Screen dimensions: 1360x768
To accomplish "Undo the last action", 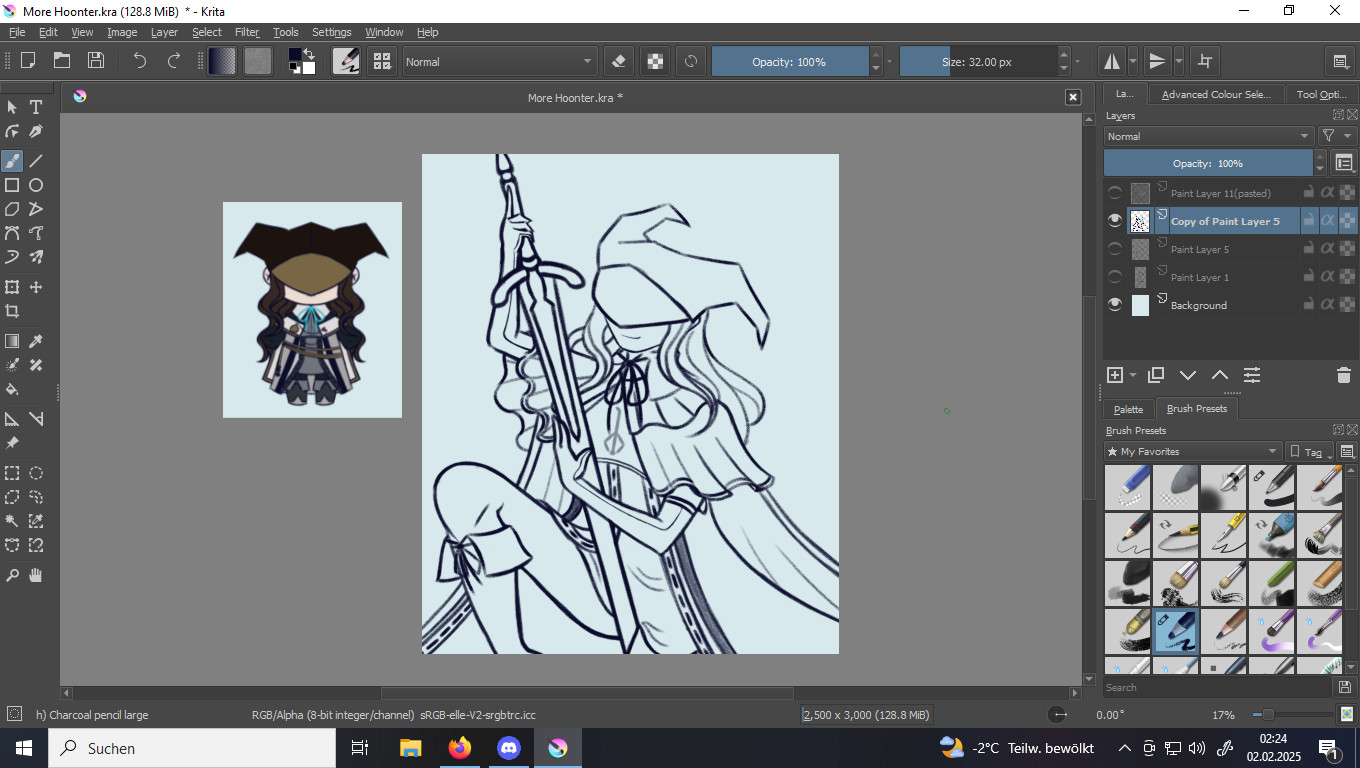I will 140,61.
